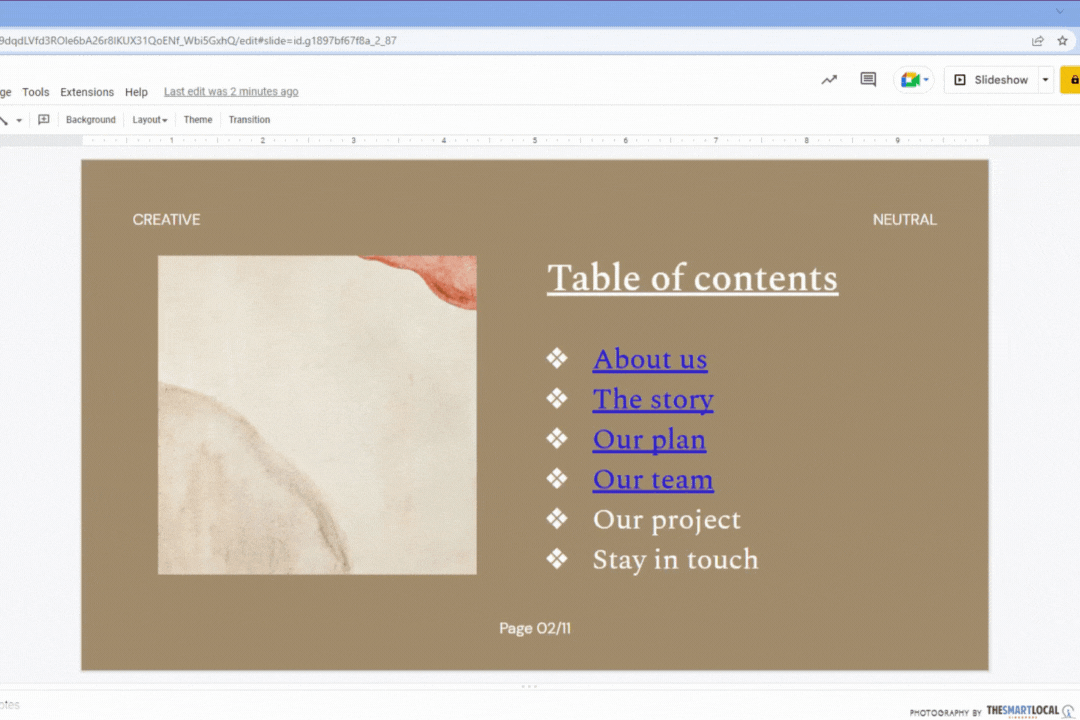Bookmark this page with the star icon
This screenshot has height=720, width=1080.
pyautogui.click(x=1062, y=41)
